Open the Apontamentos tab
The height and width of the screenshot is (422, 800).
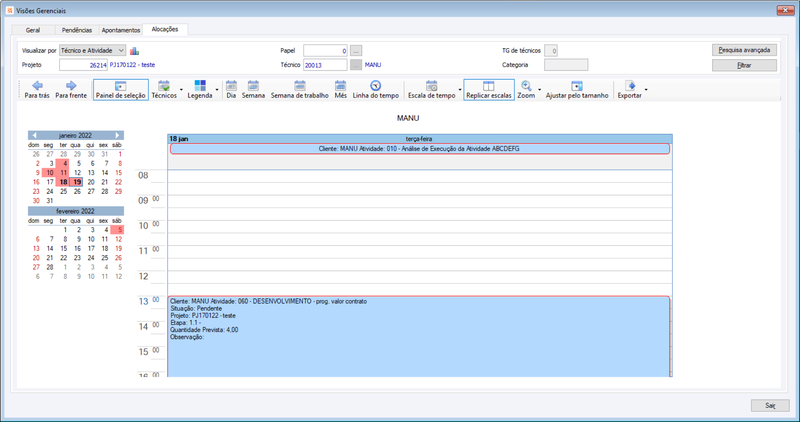pos(121,30)
